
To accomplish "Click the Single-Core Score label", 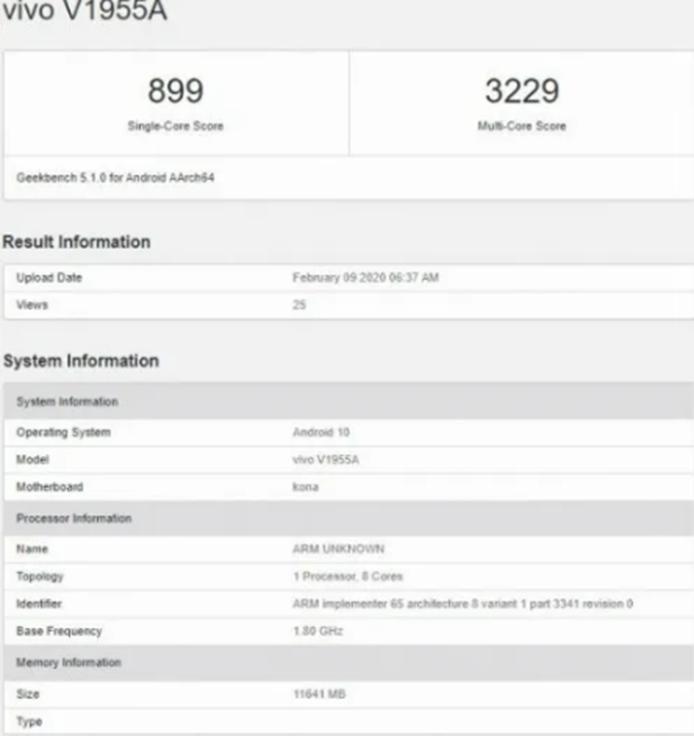I will [175, 126].
